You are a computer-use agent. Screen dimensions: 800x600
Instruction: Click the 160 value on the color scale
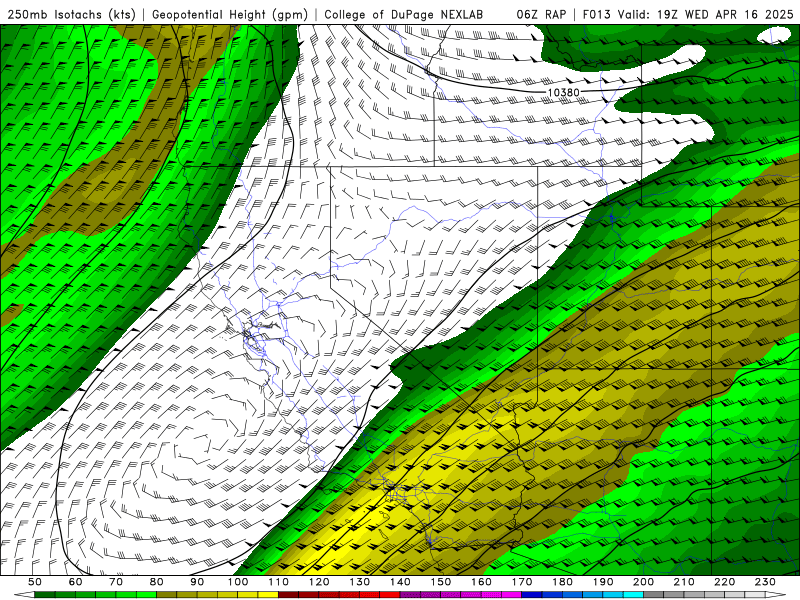click(482, 582)
